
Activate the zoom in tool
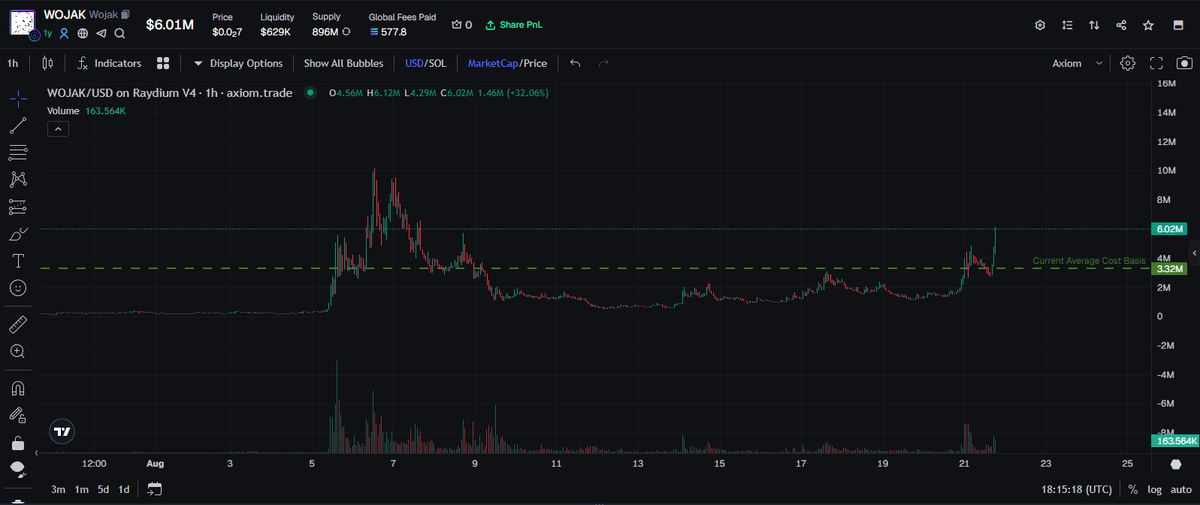[x=18, y=352]
